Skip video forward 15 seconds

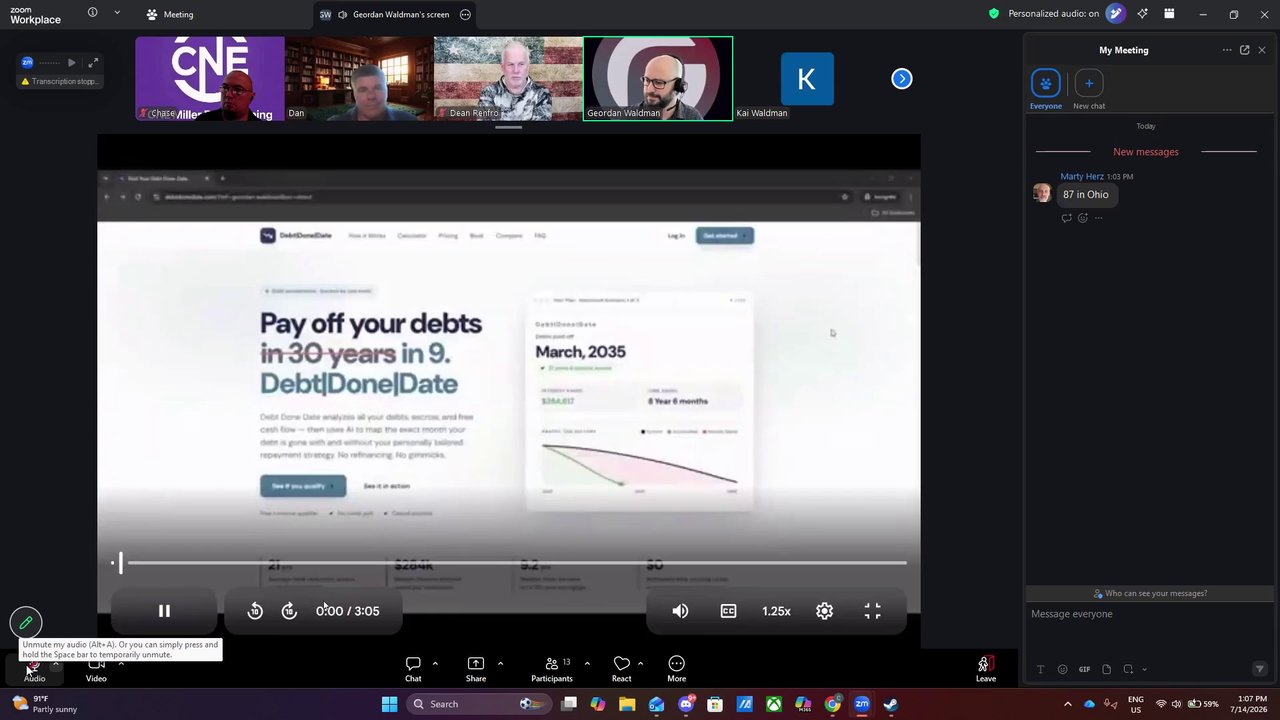[289, 611]
